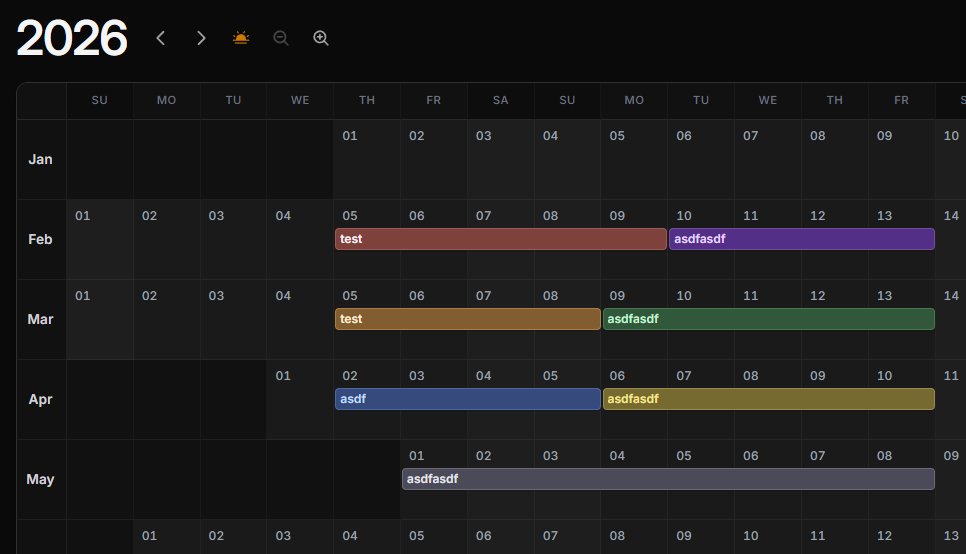Select February 01 day cell
This screenshot has height=554, width=966.
[99, 240]
